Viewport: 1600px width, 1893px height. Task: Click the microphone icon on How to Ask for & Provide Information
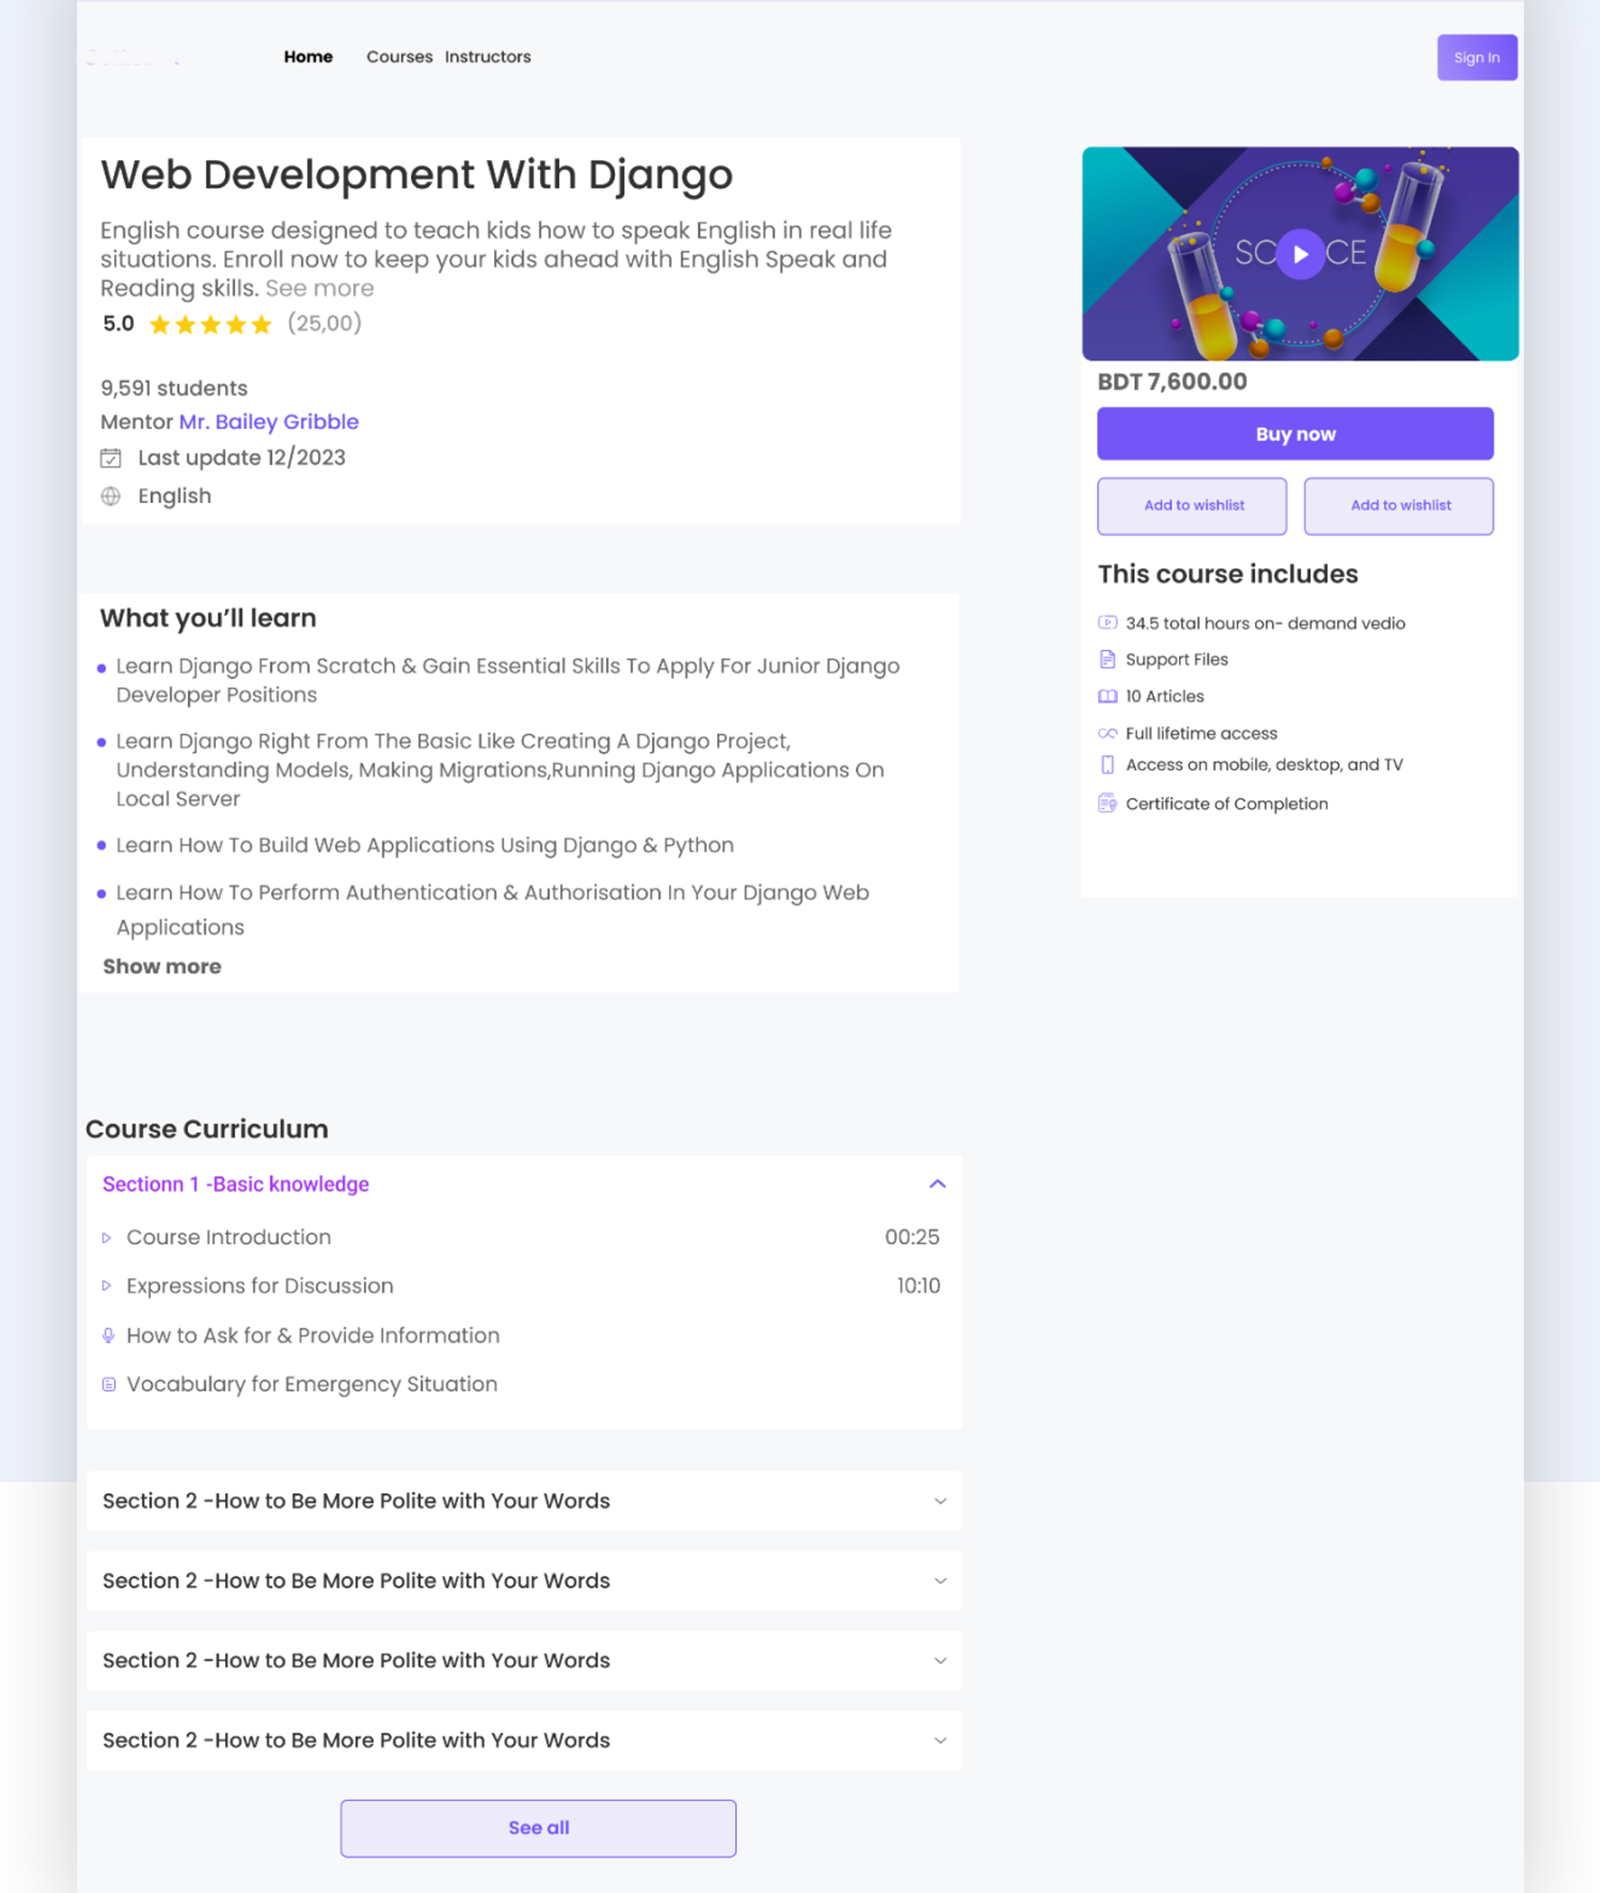(x=108, y=1334)
